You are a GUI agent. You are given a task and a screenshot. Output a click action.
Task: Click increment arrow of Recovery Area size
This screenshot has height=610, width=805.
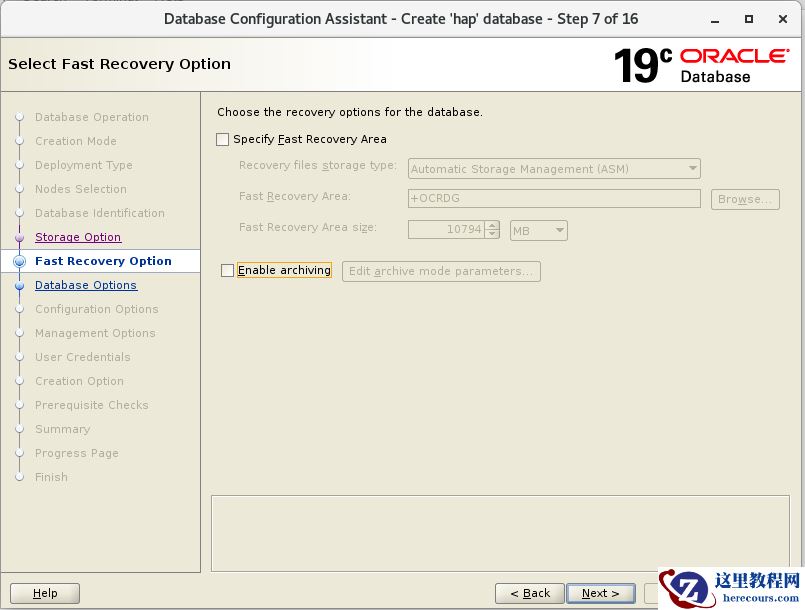(x=492, y=225)
